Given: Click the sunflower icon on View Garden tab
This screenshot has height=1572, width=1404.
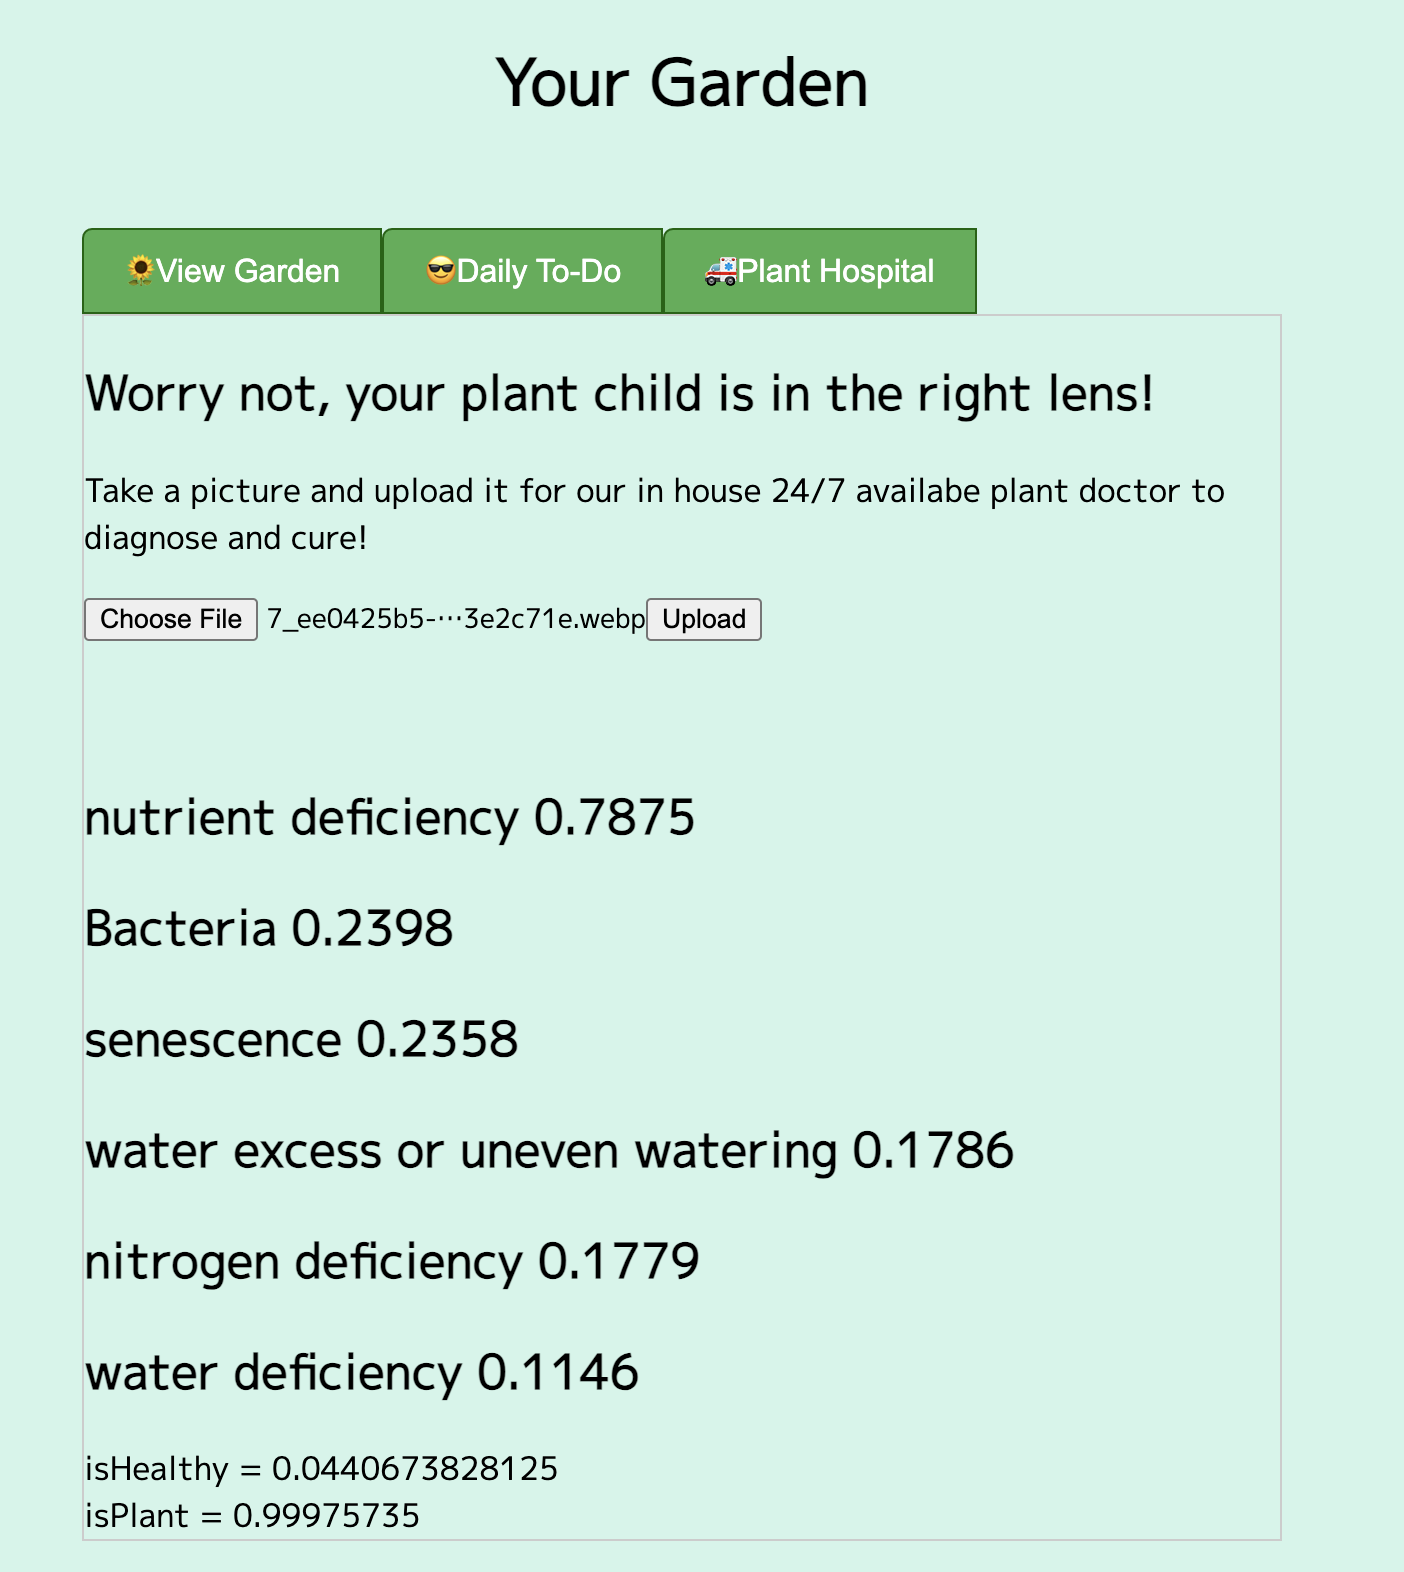Looking at the screenshot, I should click(140, 271).
